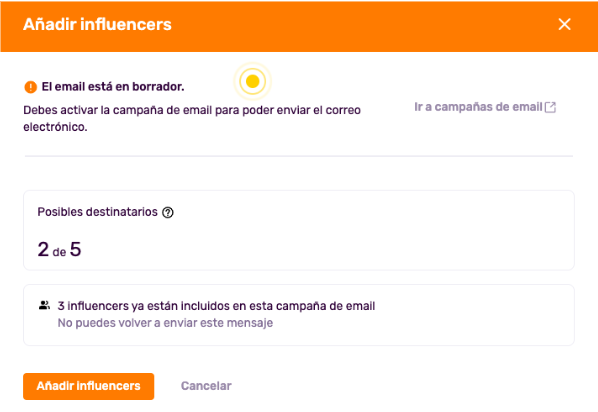Click 'No puedes volver a enviar este mensaje'
The image size is (598, 412).
[x=165, y=323]
